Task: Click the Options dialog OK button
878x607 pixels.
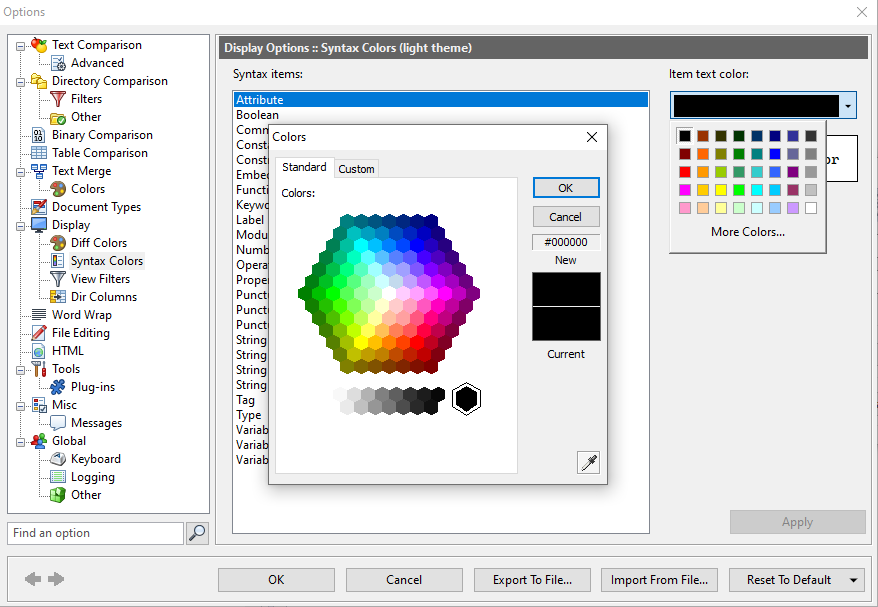Action: pos(276,580)
